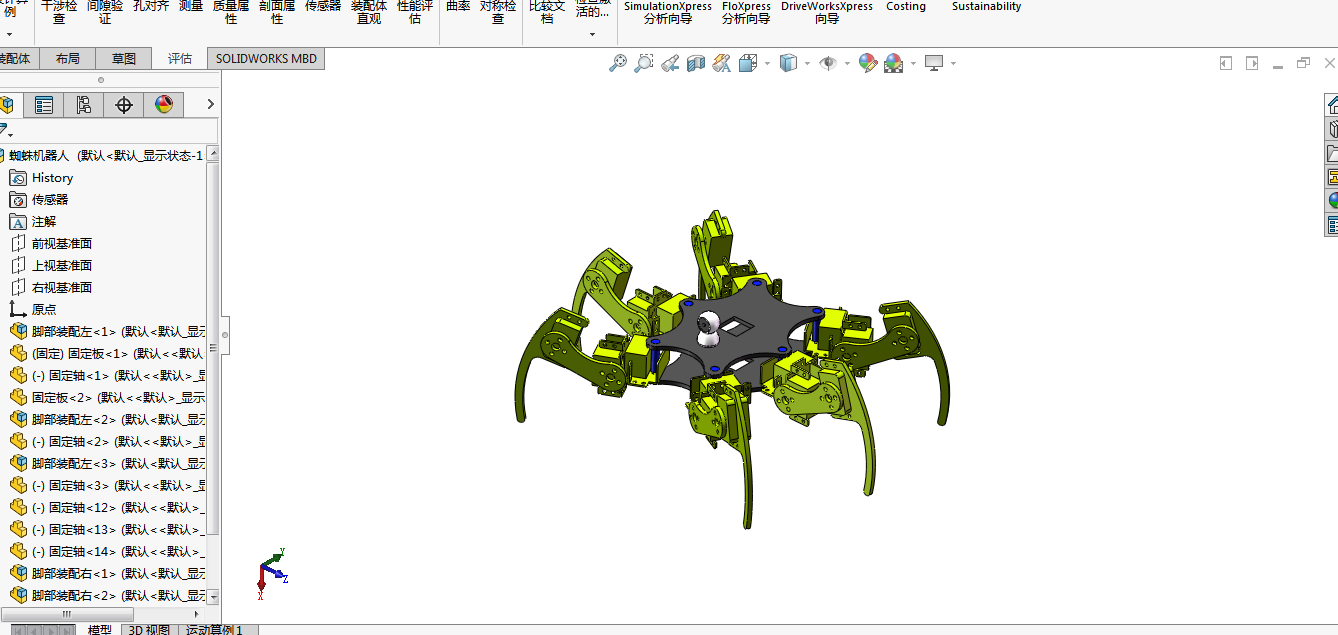
Task: Select 传感器 folder in feature tree
Action: click(50, 199)
